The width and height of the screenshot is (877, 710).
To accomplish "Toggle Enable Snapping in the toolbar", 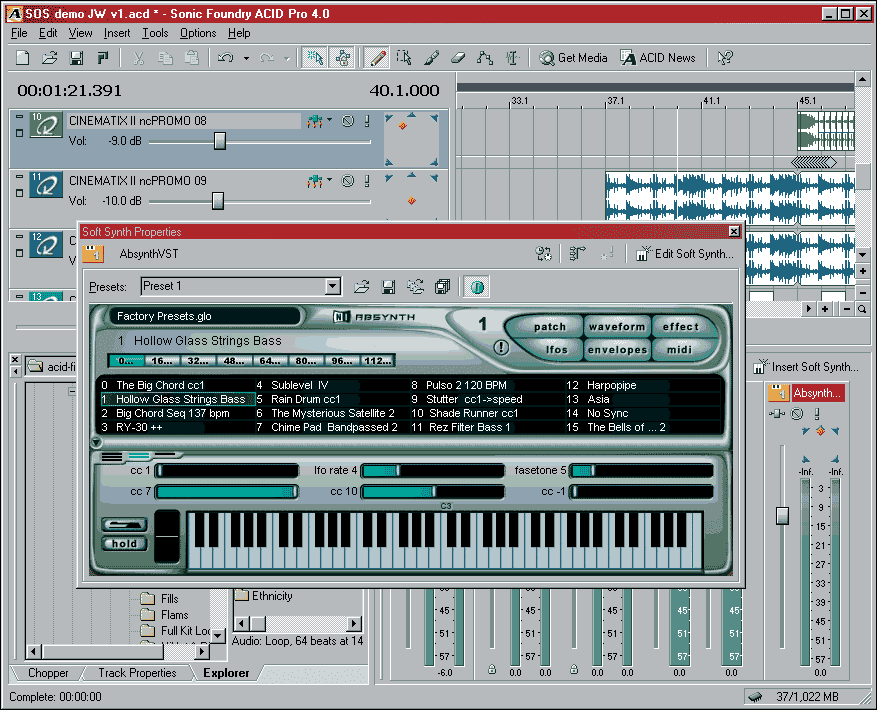I will [x=315, y=58].
